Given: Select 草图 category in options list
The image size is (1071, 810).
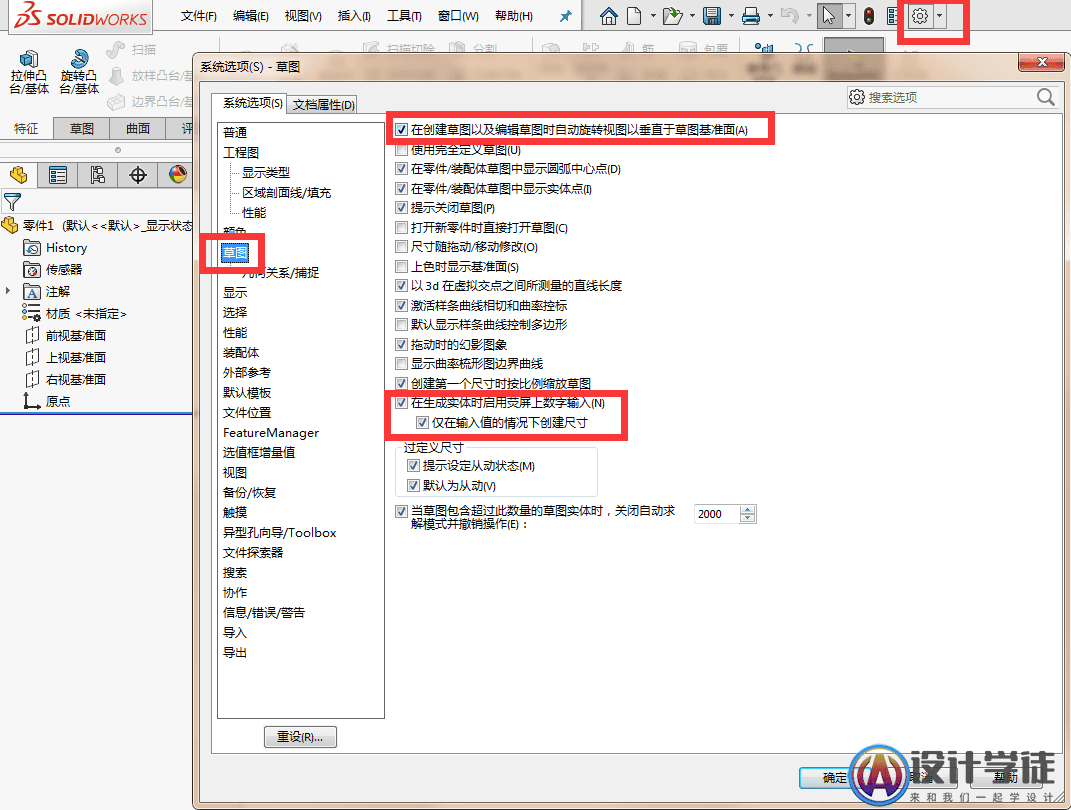Looking at the screenshot, I should (235, 253).
